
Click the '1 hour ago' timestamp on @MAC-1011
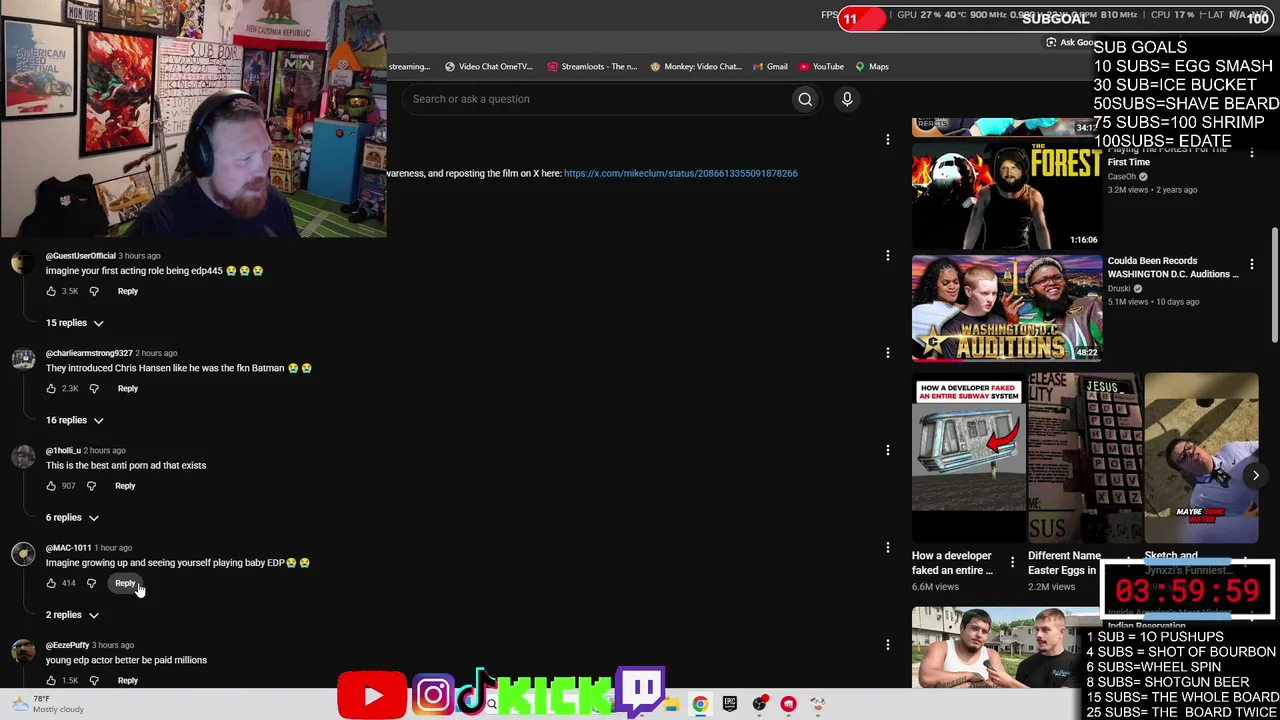pyautogui.click(x=113, y=548)
